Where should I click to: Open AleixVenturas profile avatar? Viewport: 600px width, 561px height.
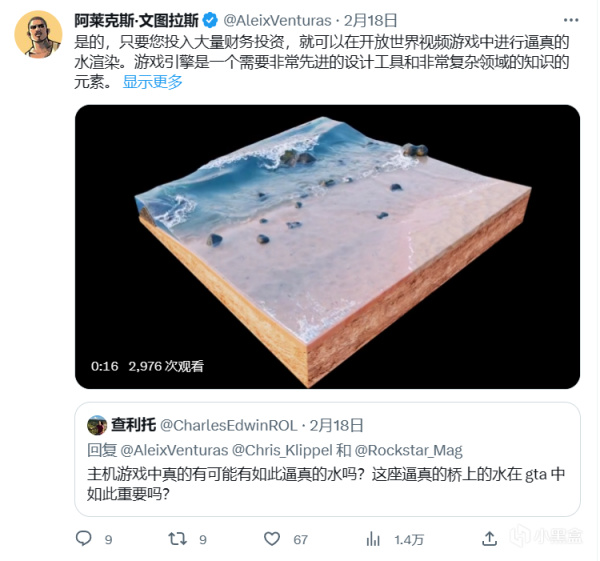point(38,34)
